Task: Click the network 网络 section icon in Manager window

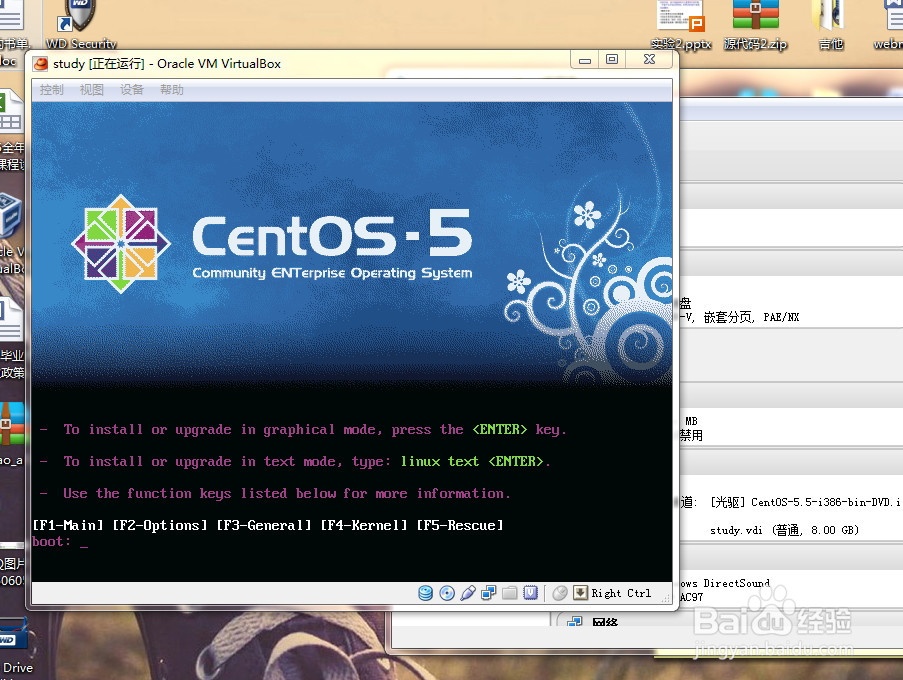Action: 574,622
